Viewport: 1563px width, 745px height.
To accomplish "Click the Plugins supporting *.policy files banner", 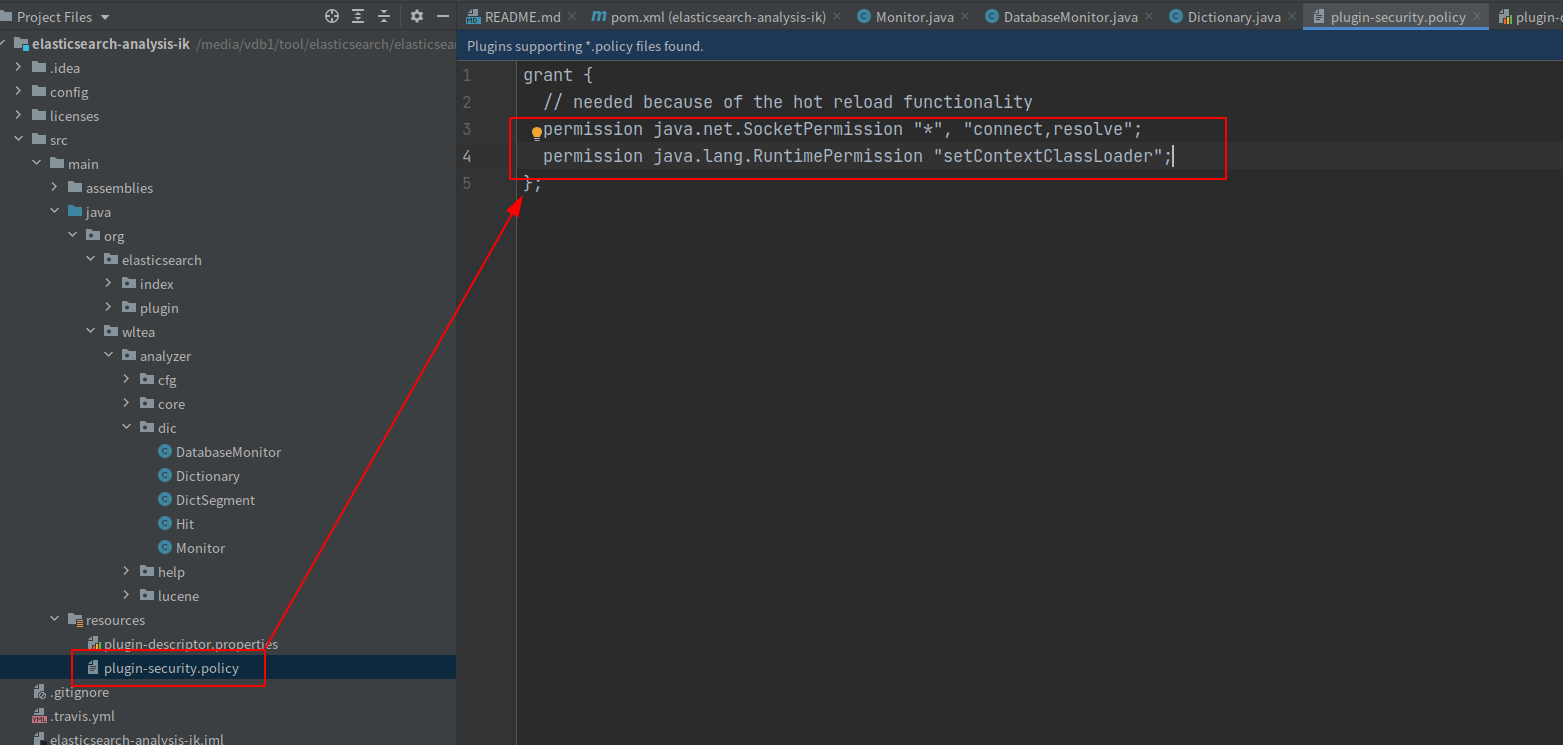I will [x=1010, y=46].
